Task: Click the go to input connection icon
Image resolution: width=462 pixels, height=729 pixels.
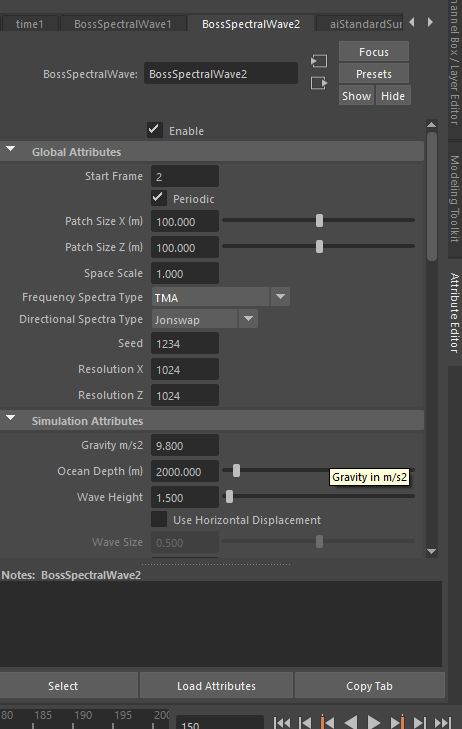Action: (319, 61)
